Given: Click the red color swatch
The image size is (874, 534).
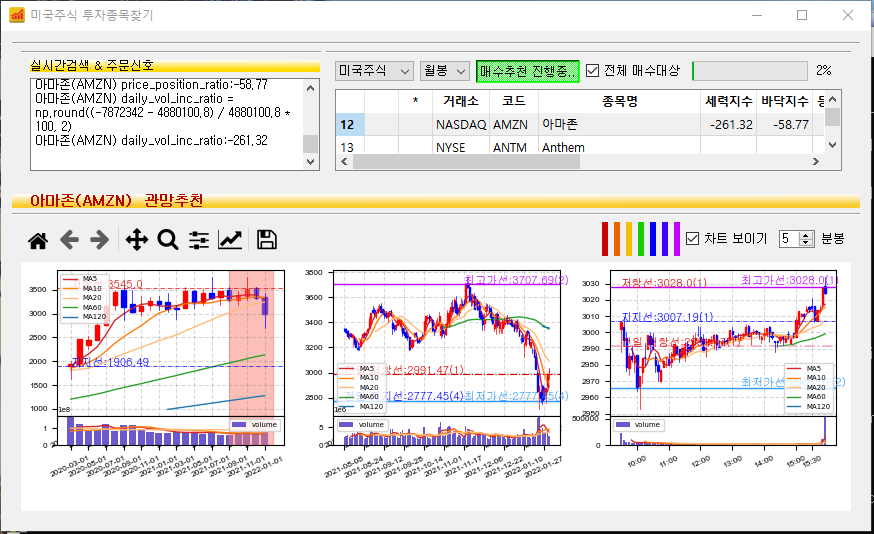Looking at the screenshot, I should (605, 239).
